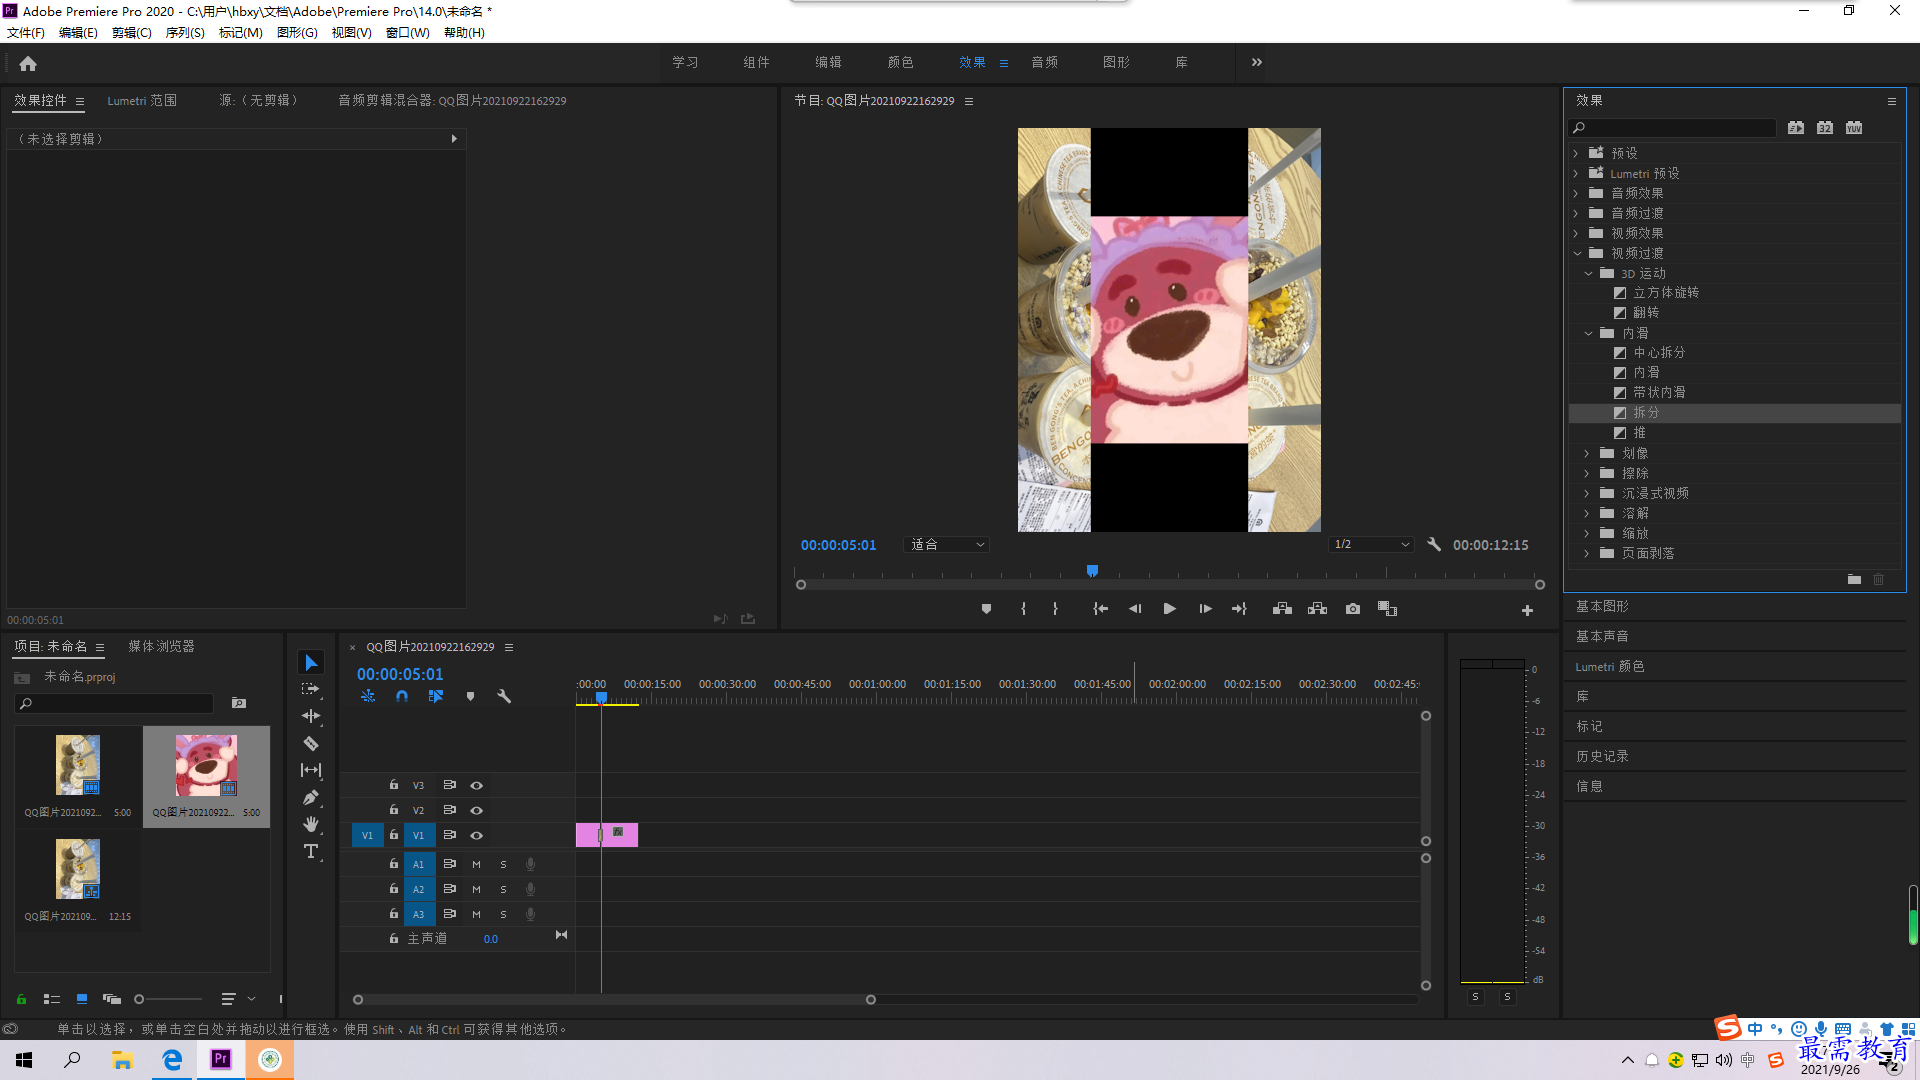
Task: Mark In point in program monitor
Action: pyautogui.click(x=1023, y=609)
